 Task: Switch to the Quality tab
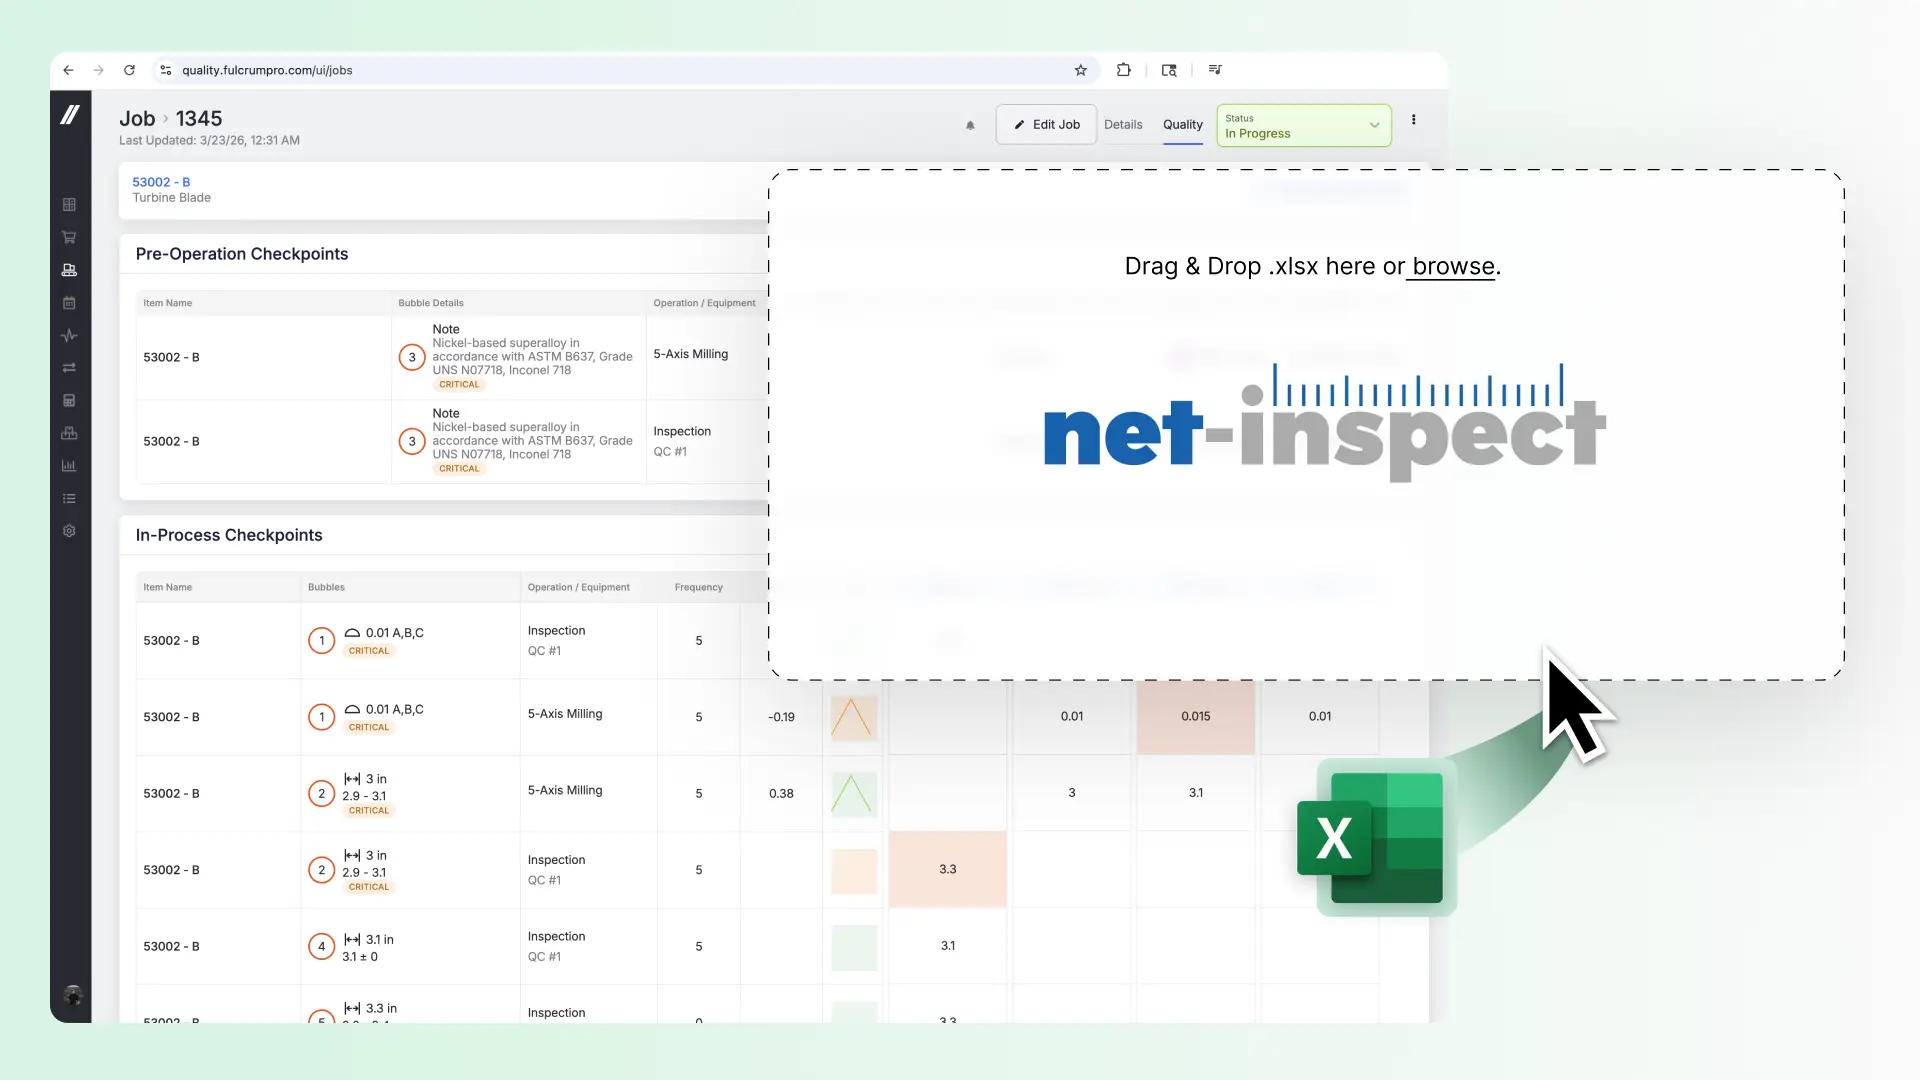tap(1183, 125)
